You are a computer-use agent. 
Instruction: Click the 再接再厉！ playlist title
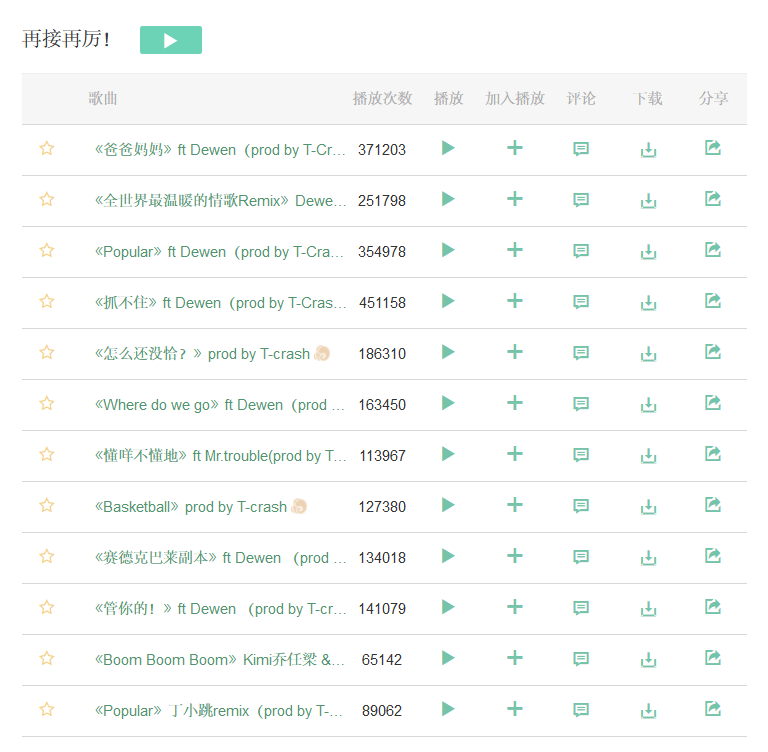(x=66, y=39)
